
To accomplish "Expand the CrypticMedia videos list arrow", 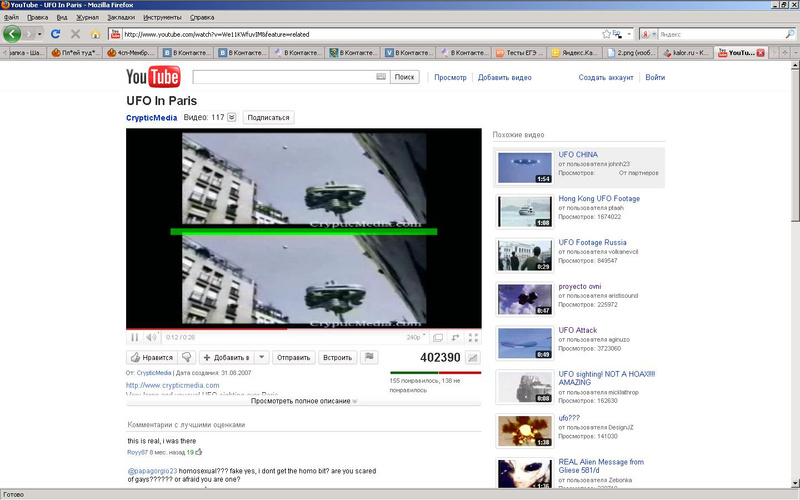I will 232,117.
